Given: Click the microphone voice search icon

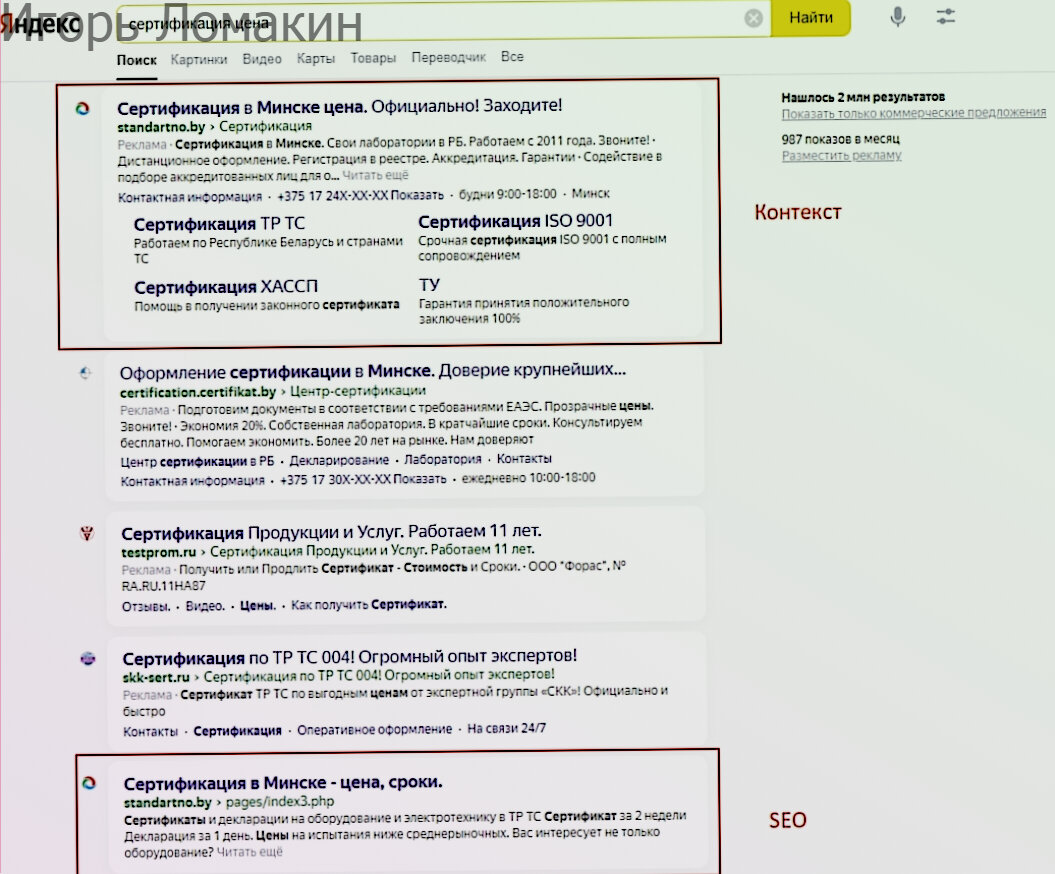Looking at the screenshot, I should pos(898,16).
